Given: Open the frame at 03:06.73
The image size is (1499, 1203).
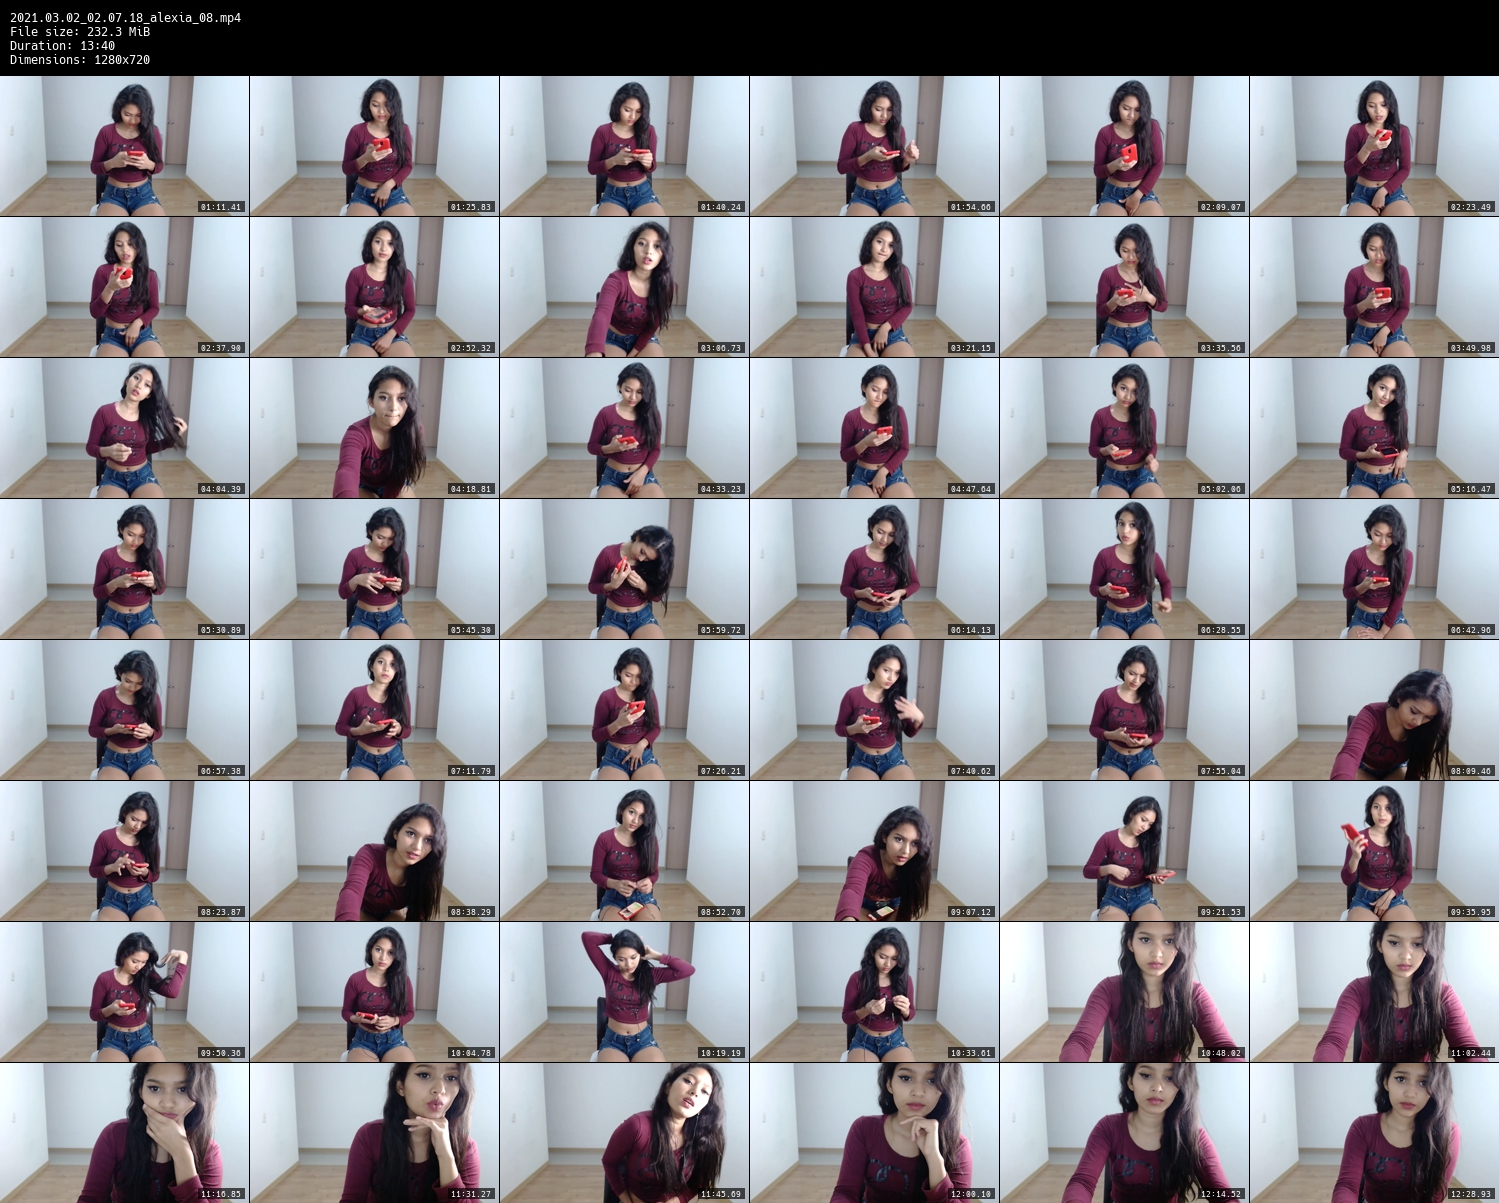Looking at the screenshot, I should 624,287.
